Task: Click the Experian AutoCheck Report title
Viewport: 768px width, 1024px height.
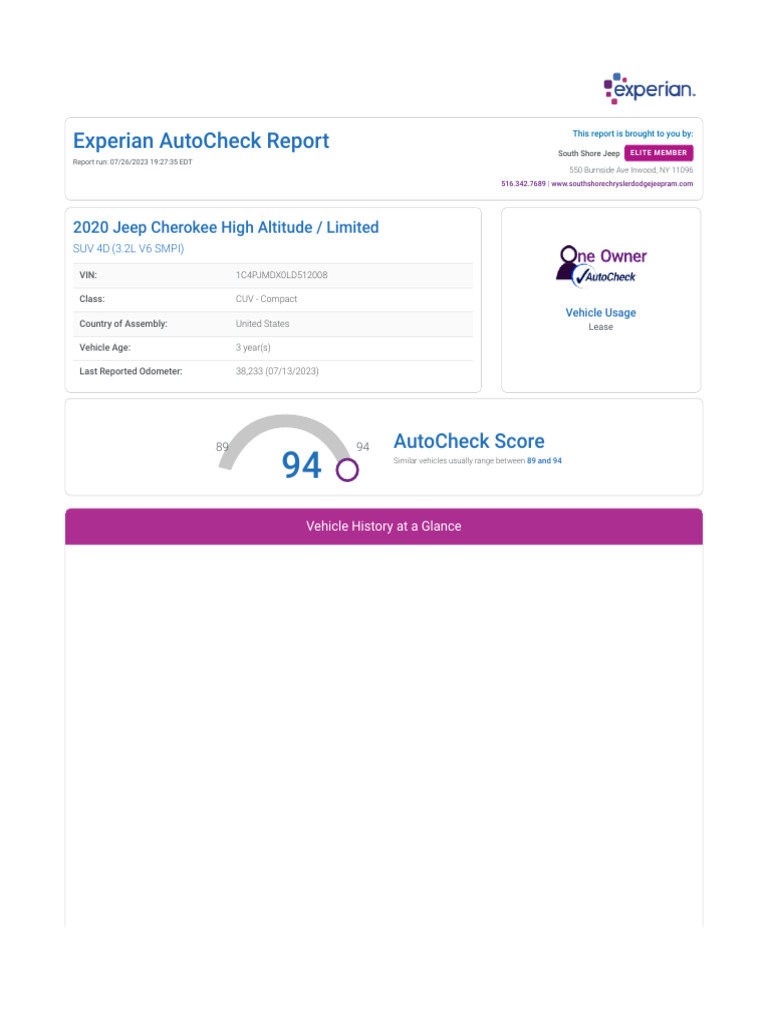Action: (201, 140)
